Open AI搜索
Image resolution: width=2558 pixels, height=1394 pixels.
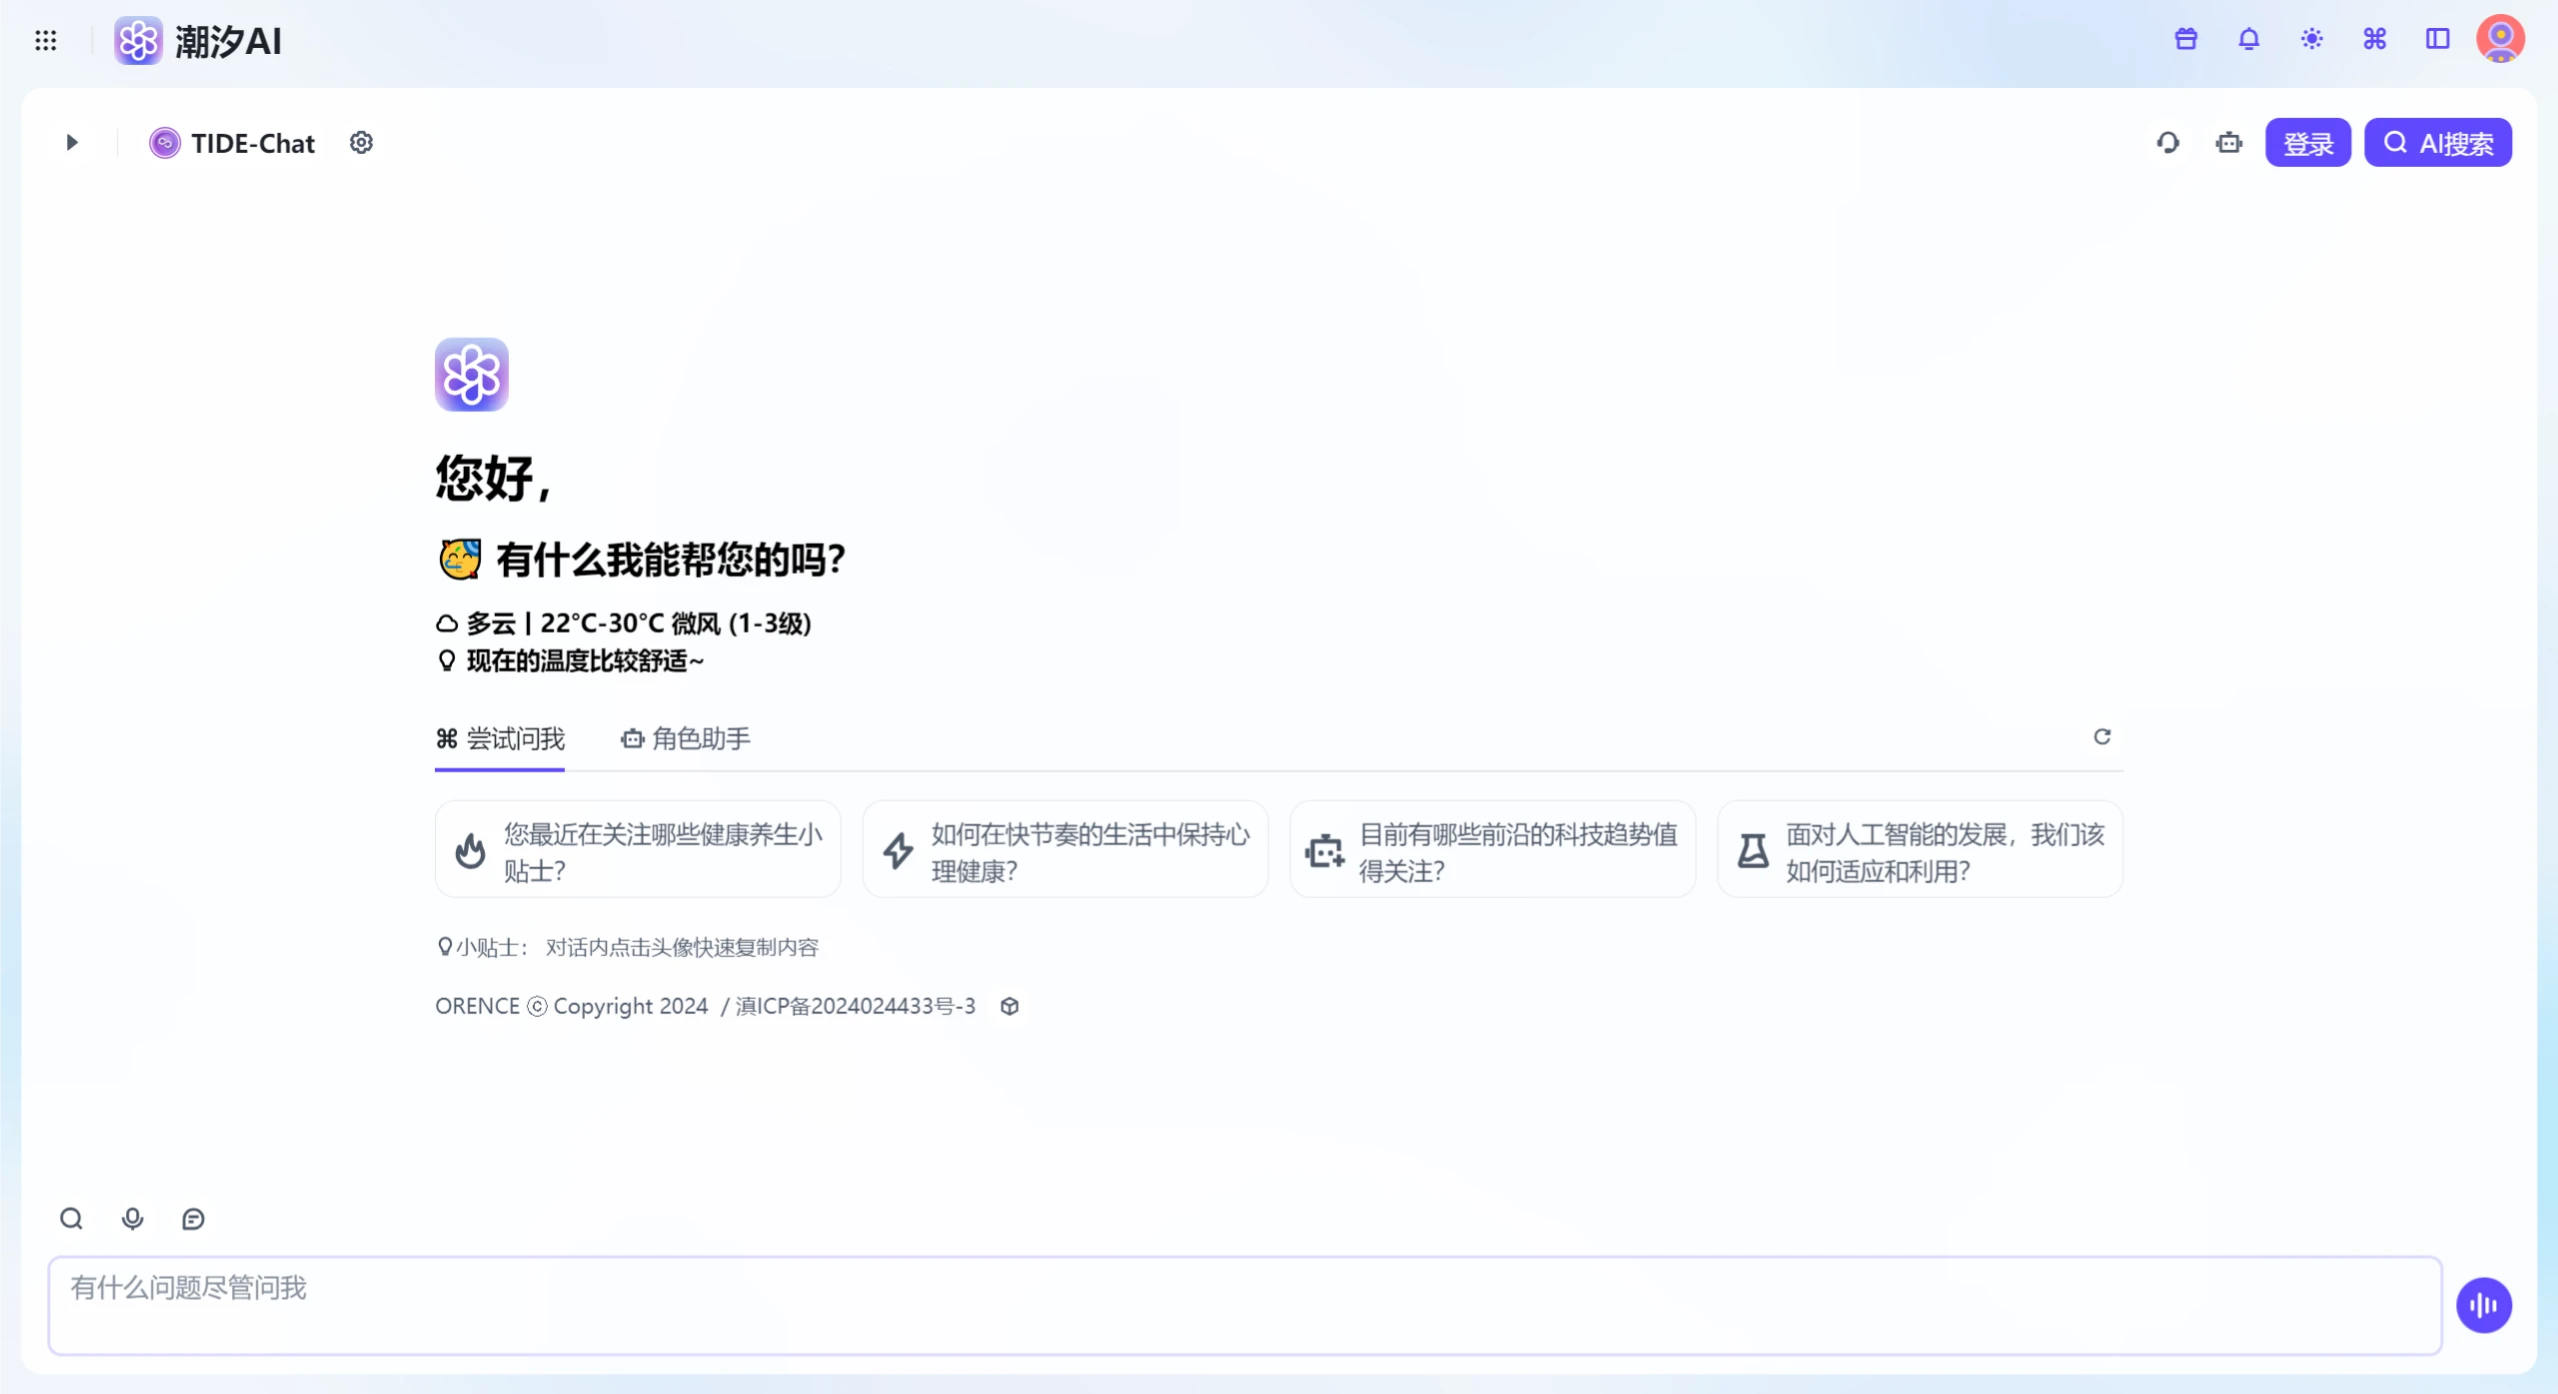[2437, 142]
